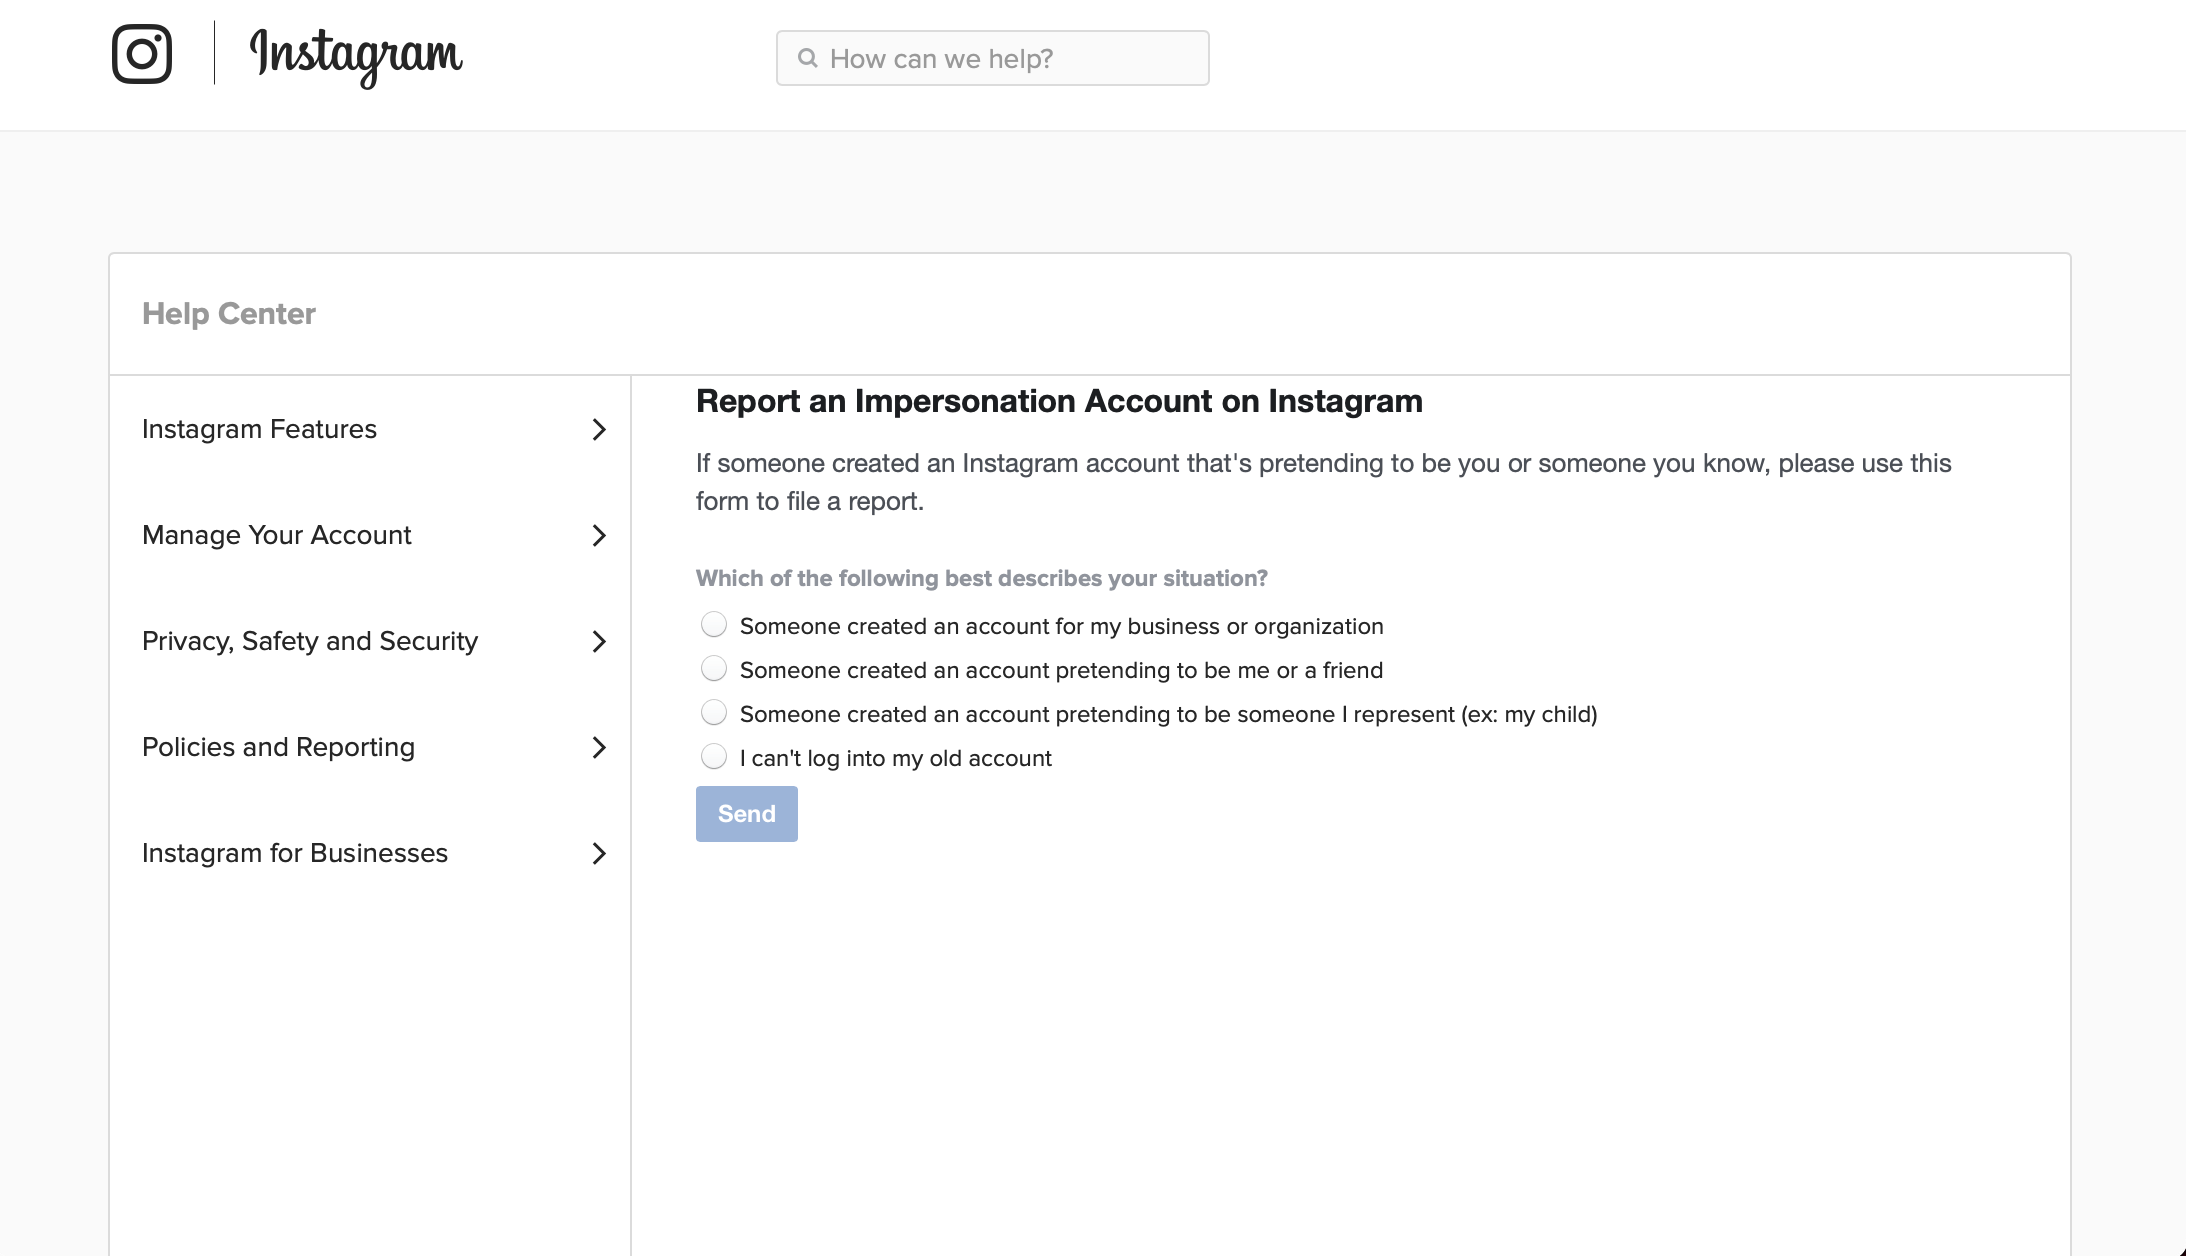The width and height of the screenshot is (2186, 1256).
Task: Click the chevron beside Policies and Reporting
Action: pyautogui.click(x=599, y=748)
